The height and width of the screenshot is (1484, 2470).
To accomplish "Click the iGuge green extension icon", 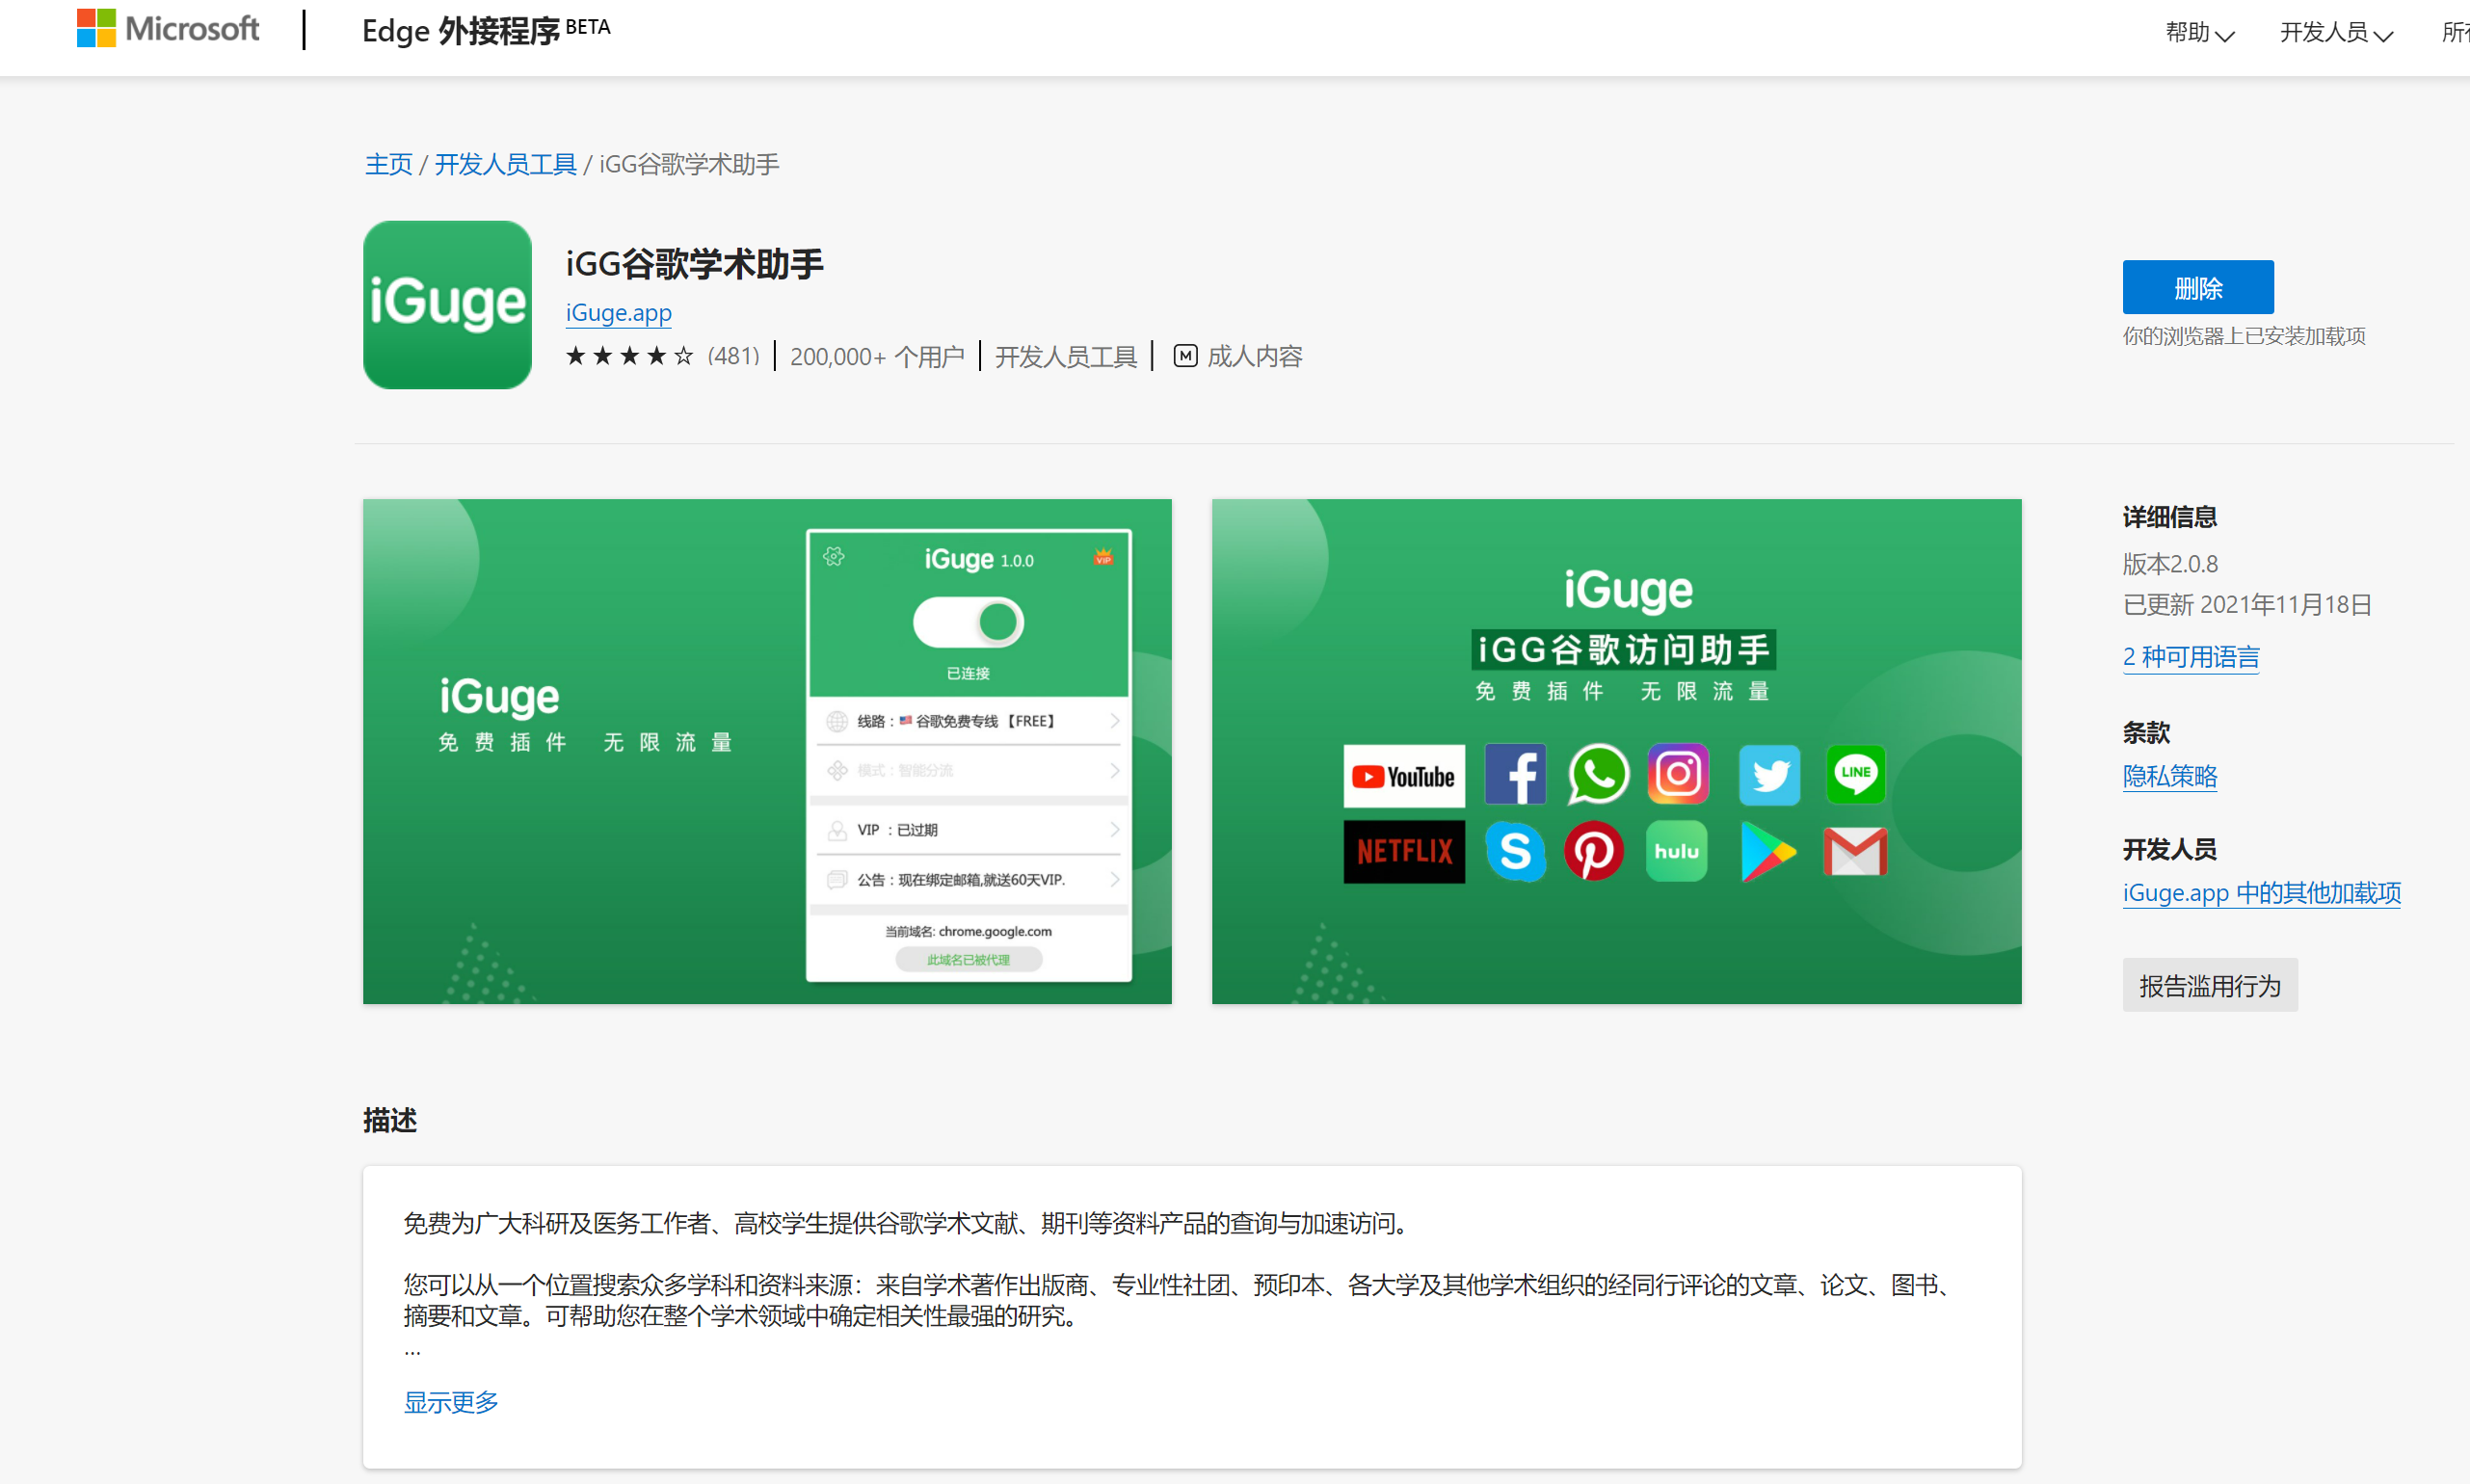I will click(x=447, y=304).
